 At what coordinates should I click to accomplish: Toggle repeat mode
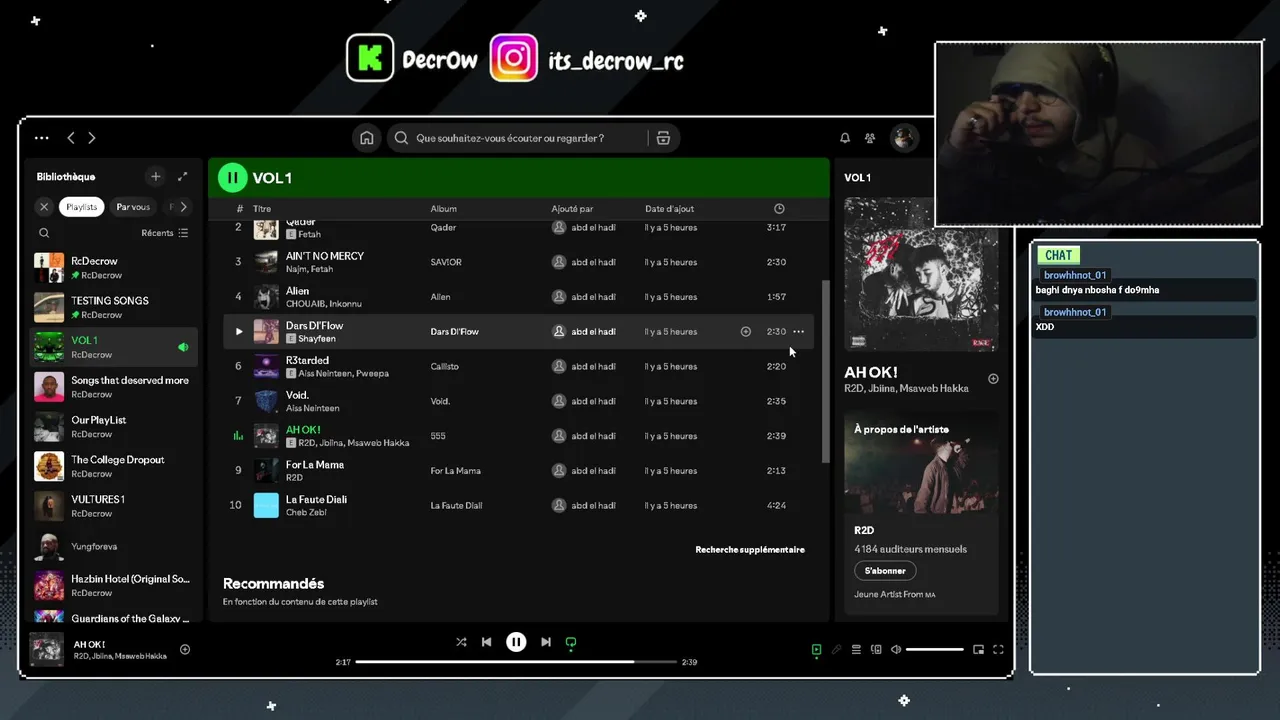(571, 642)
